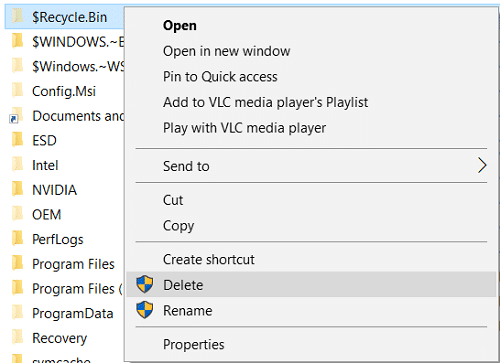The image size is (500, 363).
Task: Select the Intel folder name
Action: (45, 165)
